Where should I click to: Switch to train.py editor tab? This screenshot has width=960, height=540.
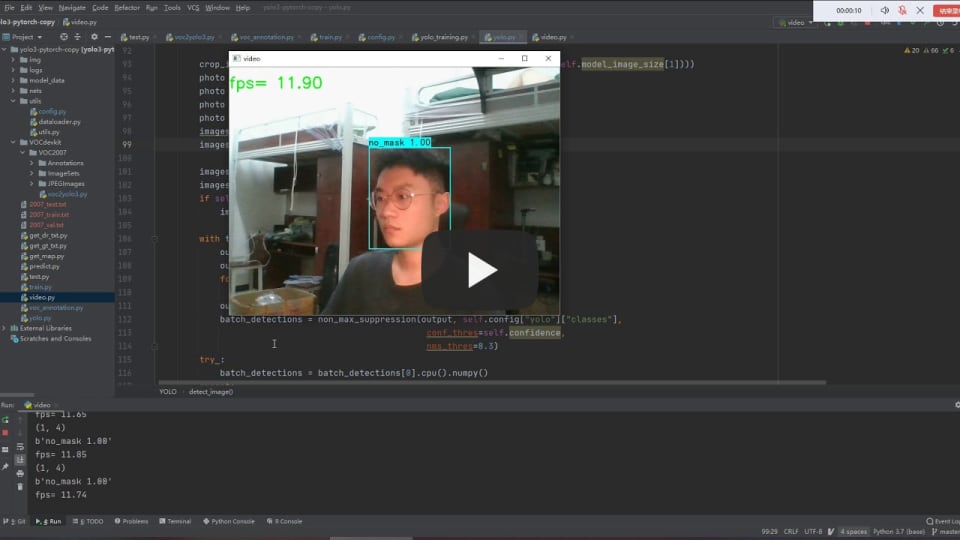coord(327,37)
